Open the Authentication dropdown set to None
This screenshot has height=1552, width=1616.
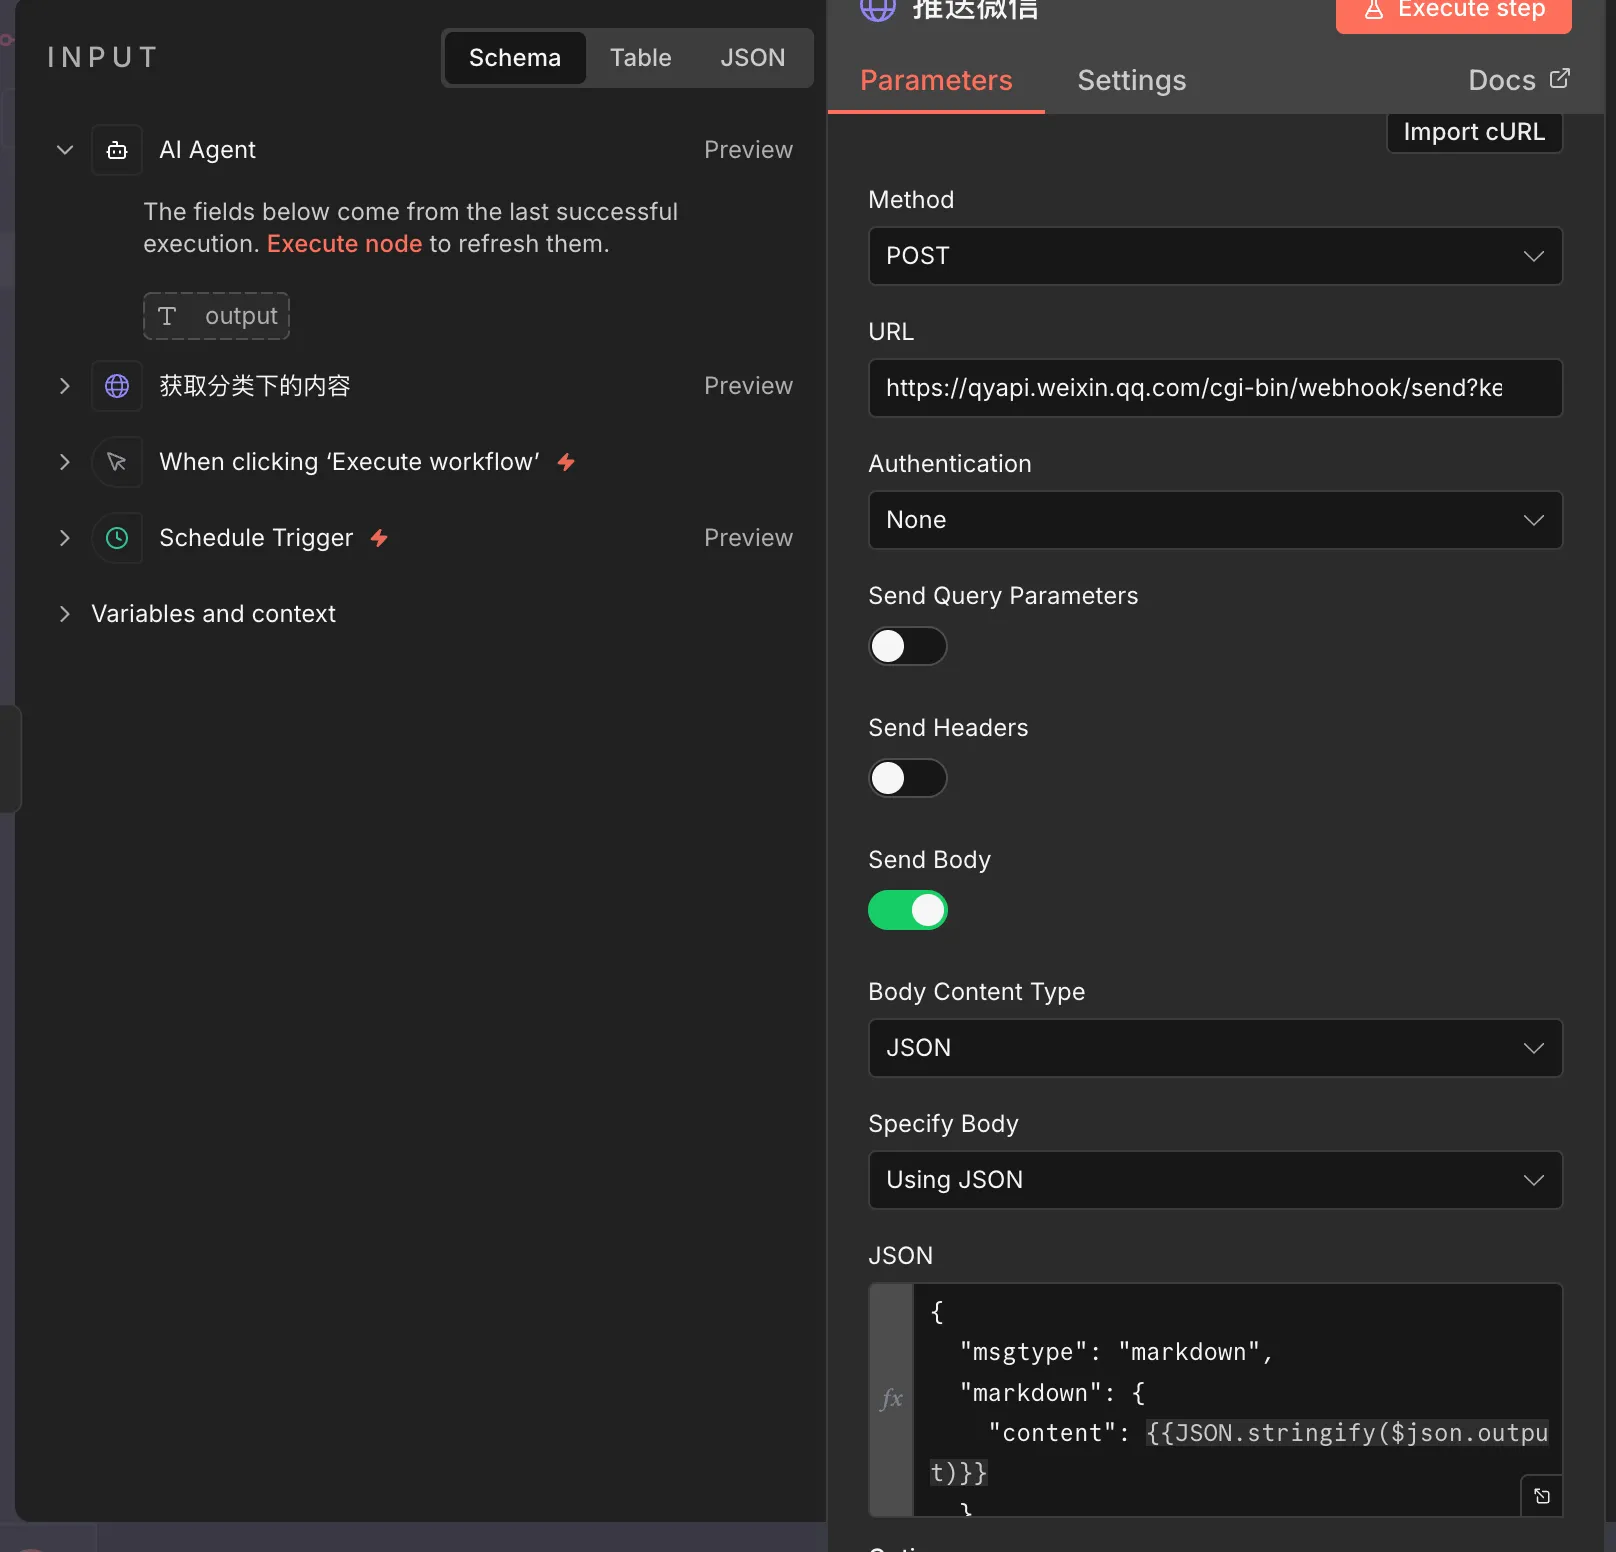(x=1215, y=520)
